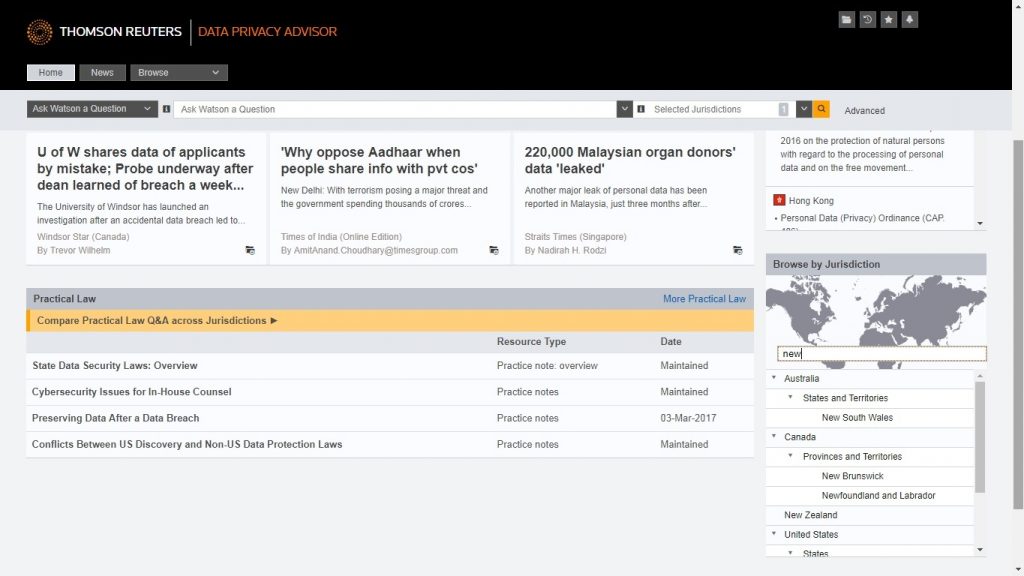Collapse States and Territories node
The width and height of the screenshot is (1024, 576).
click(790, 397)
